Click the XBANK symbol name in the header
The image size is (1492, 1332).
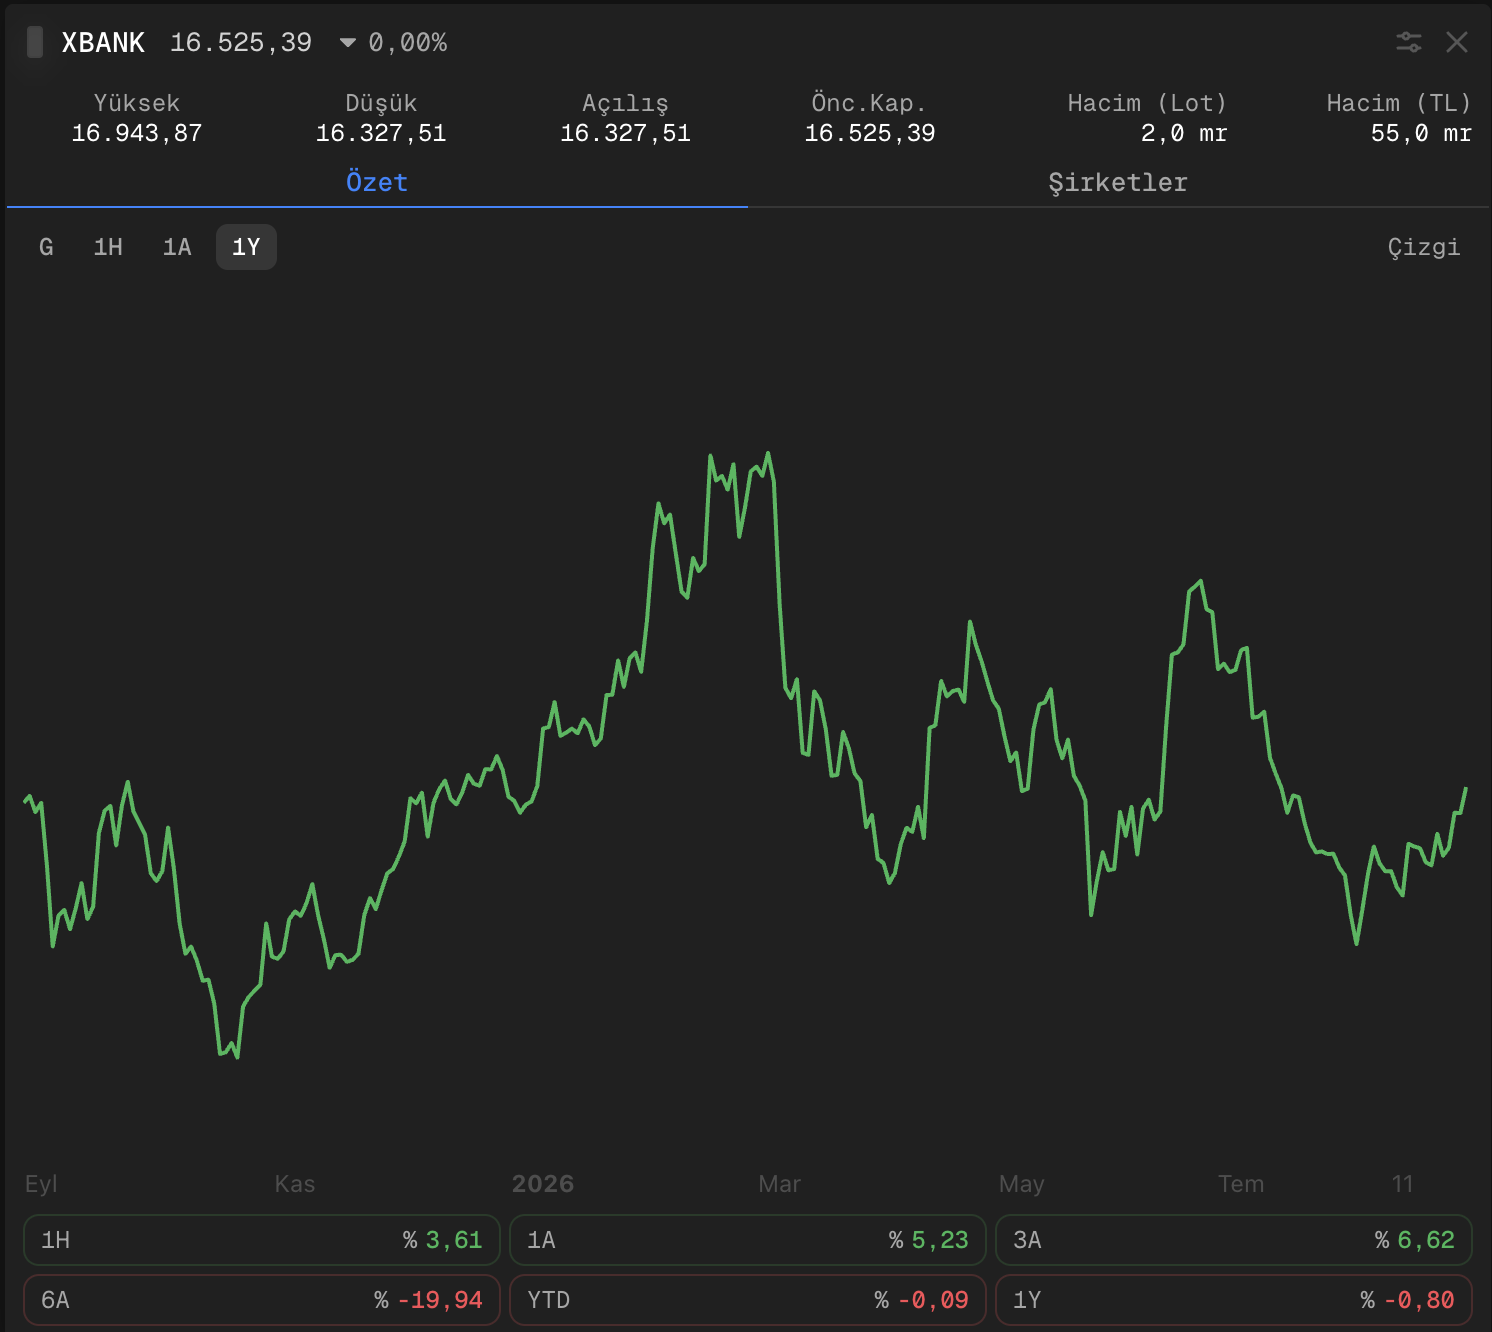[x=103, y=43]
